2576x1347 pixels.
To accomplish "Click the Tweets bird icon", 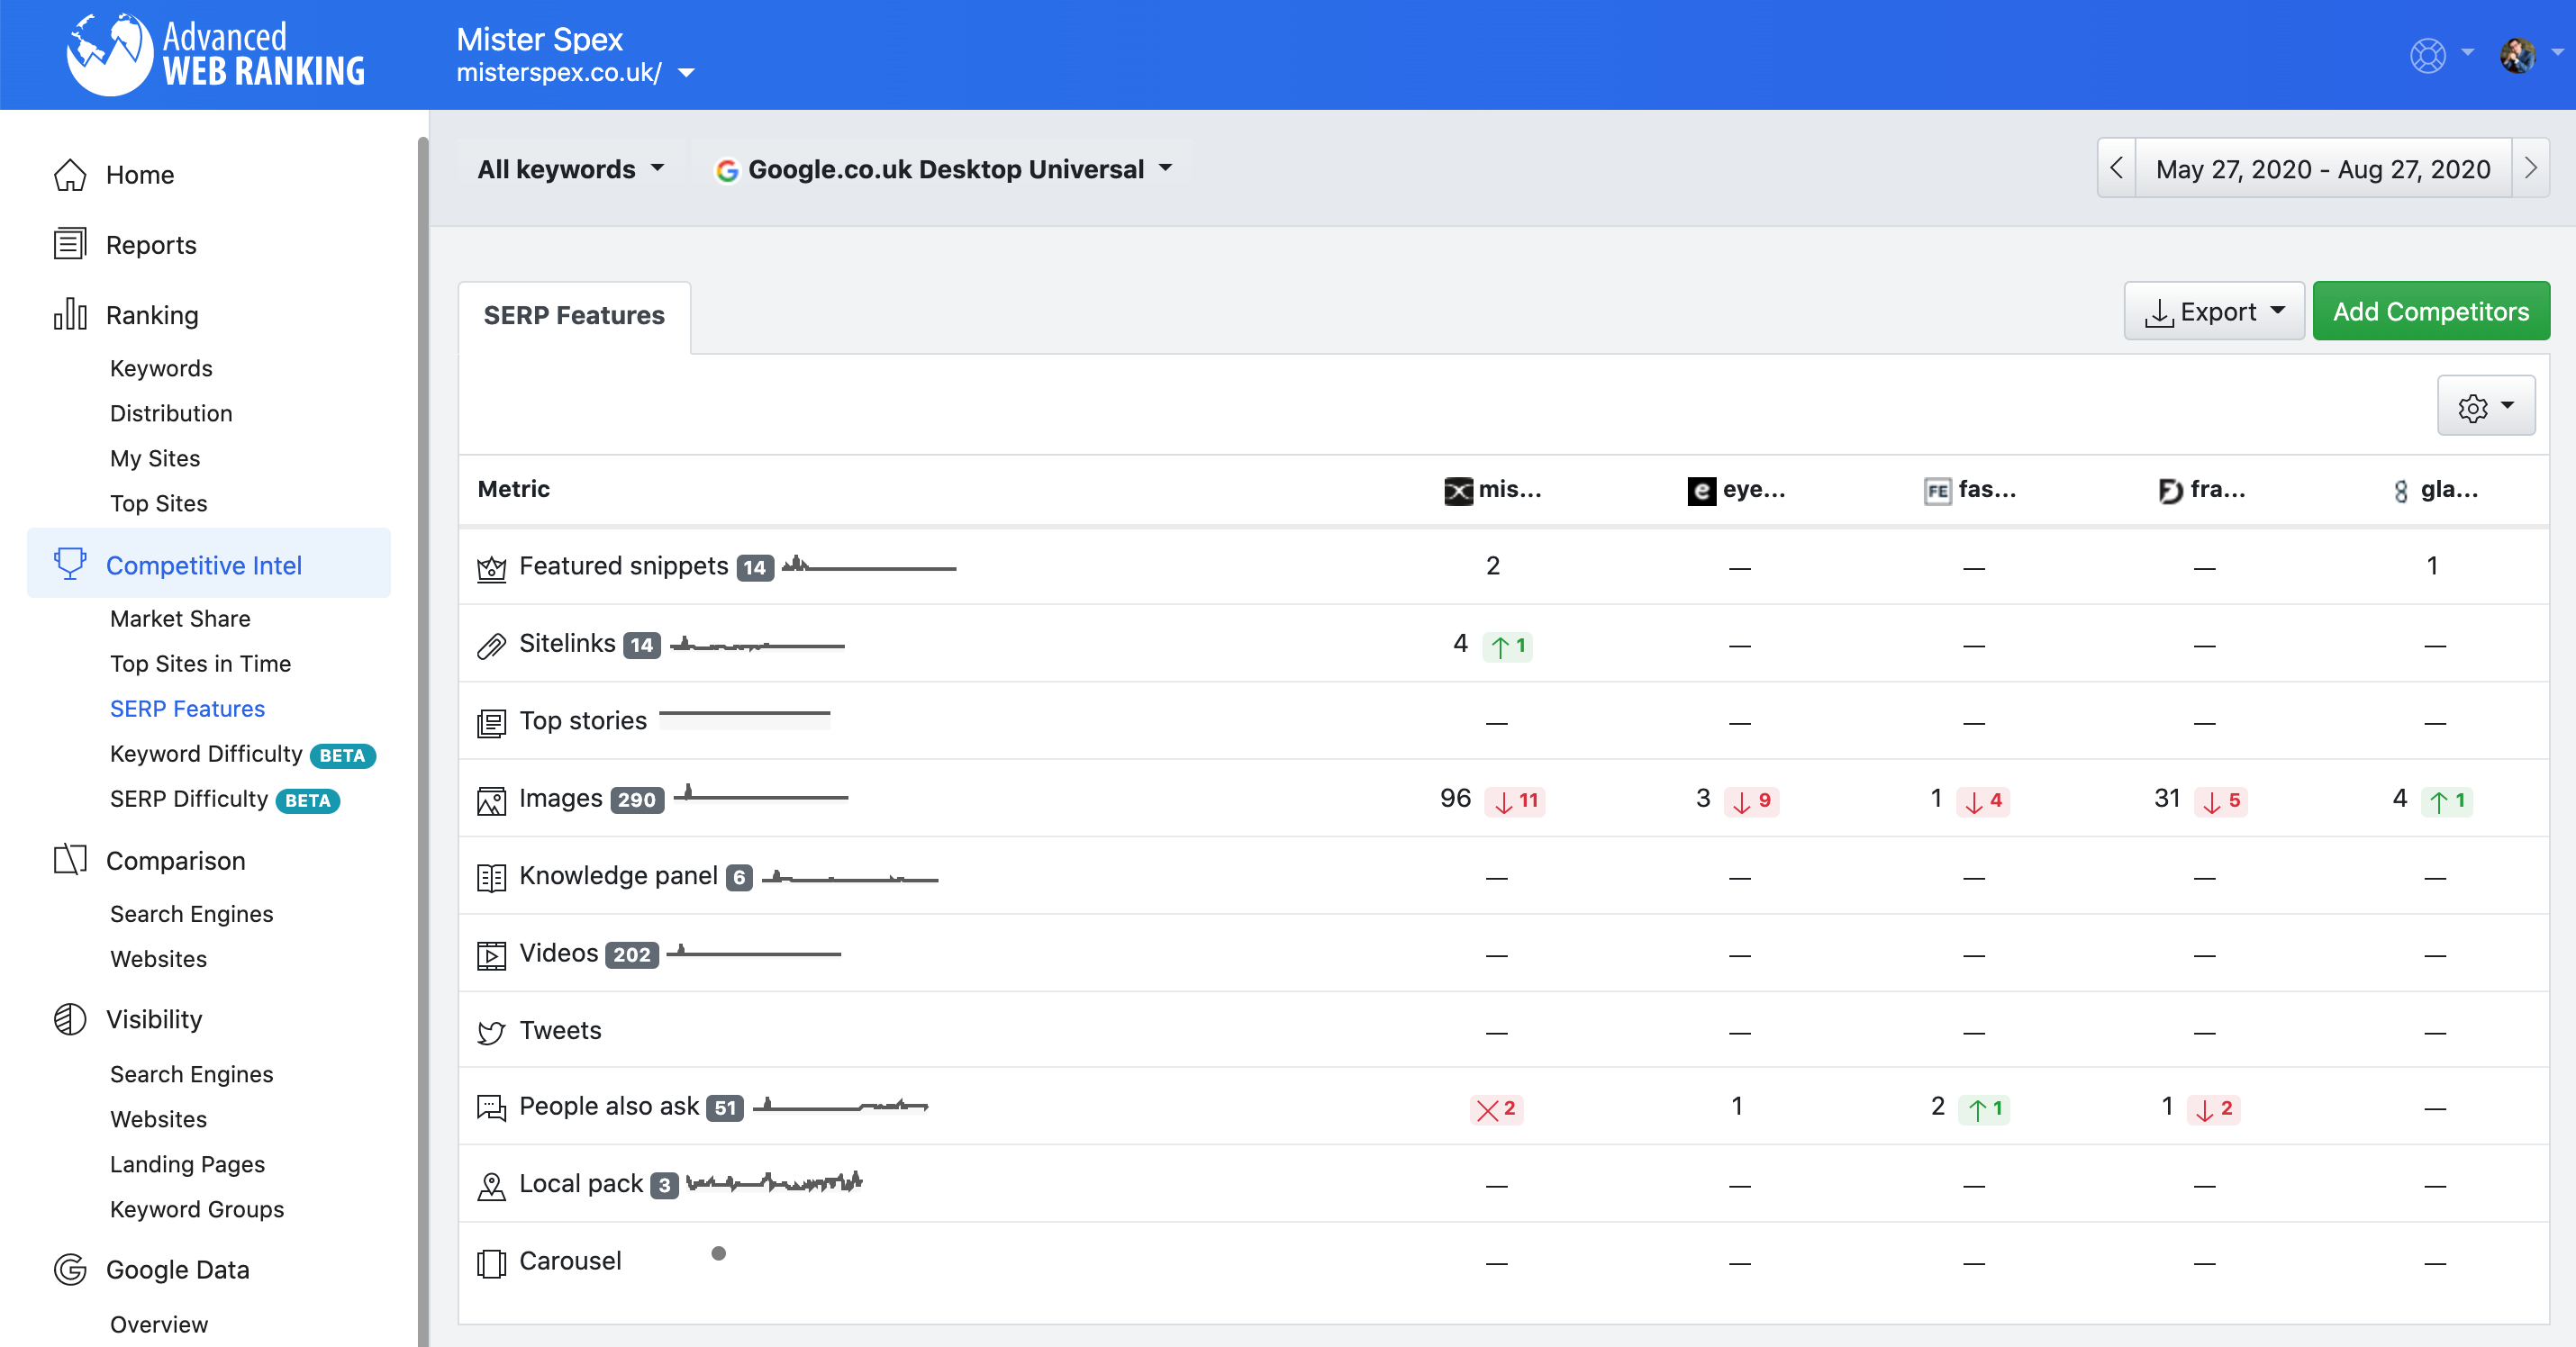I will click(491, 1032).
